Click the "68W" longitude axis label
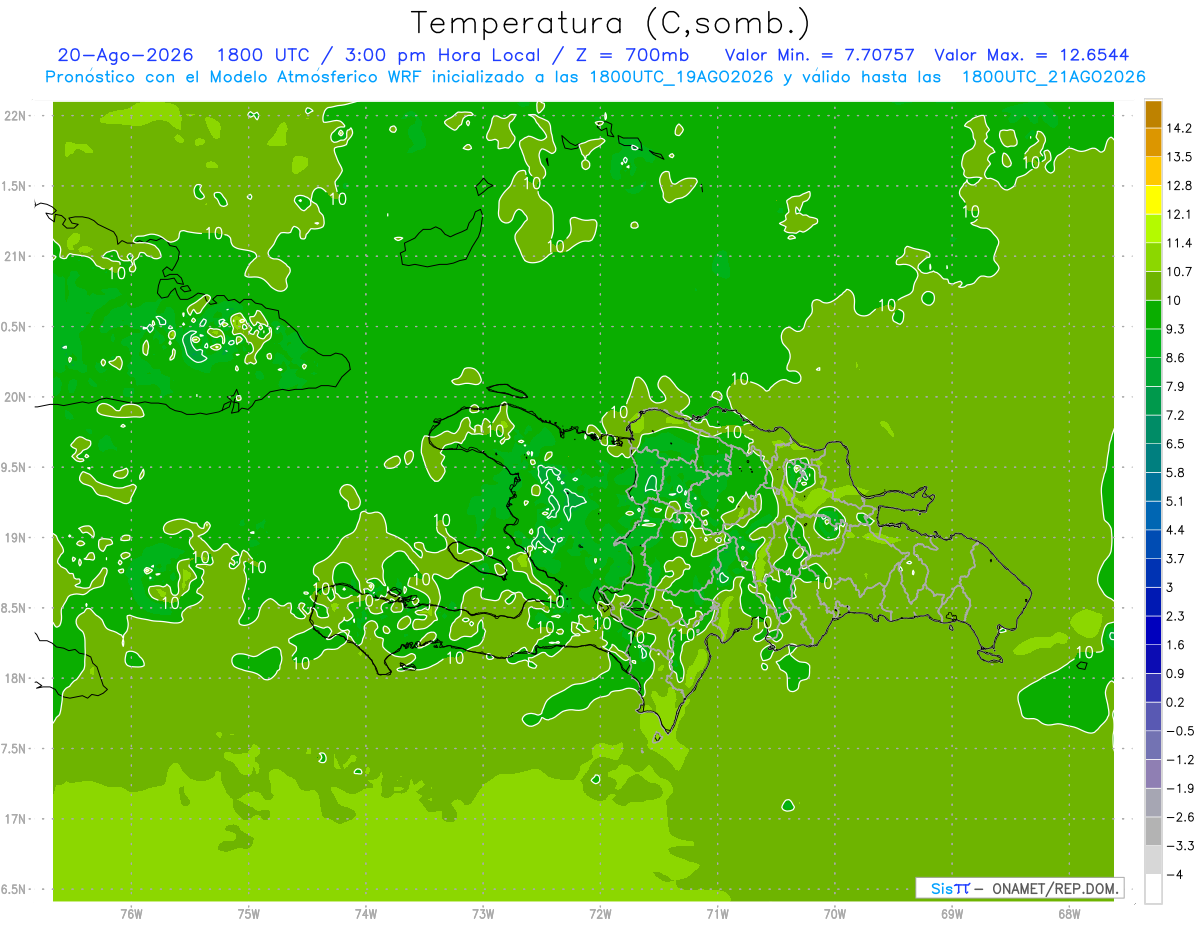 point(1068,913)
